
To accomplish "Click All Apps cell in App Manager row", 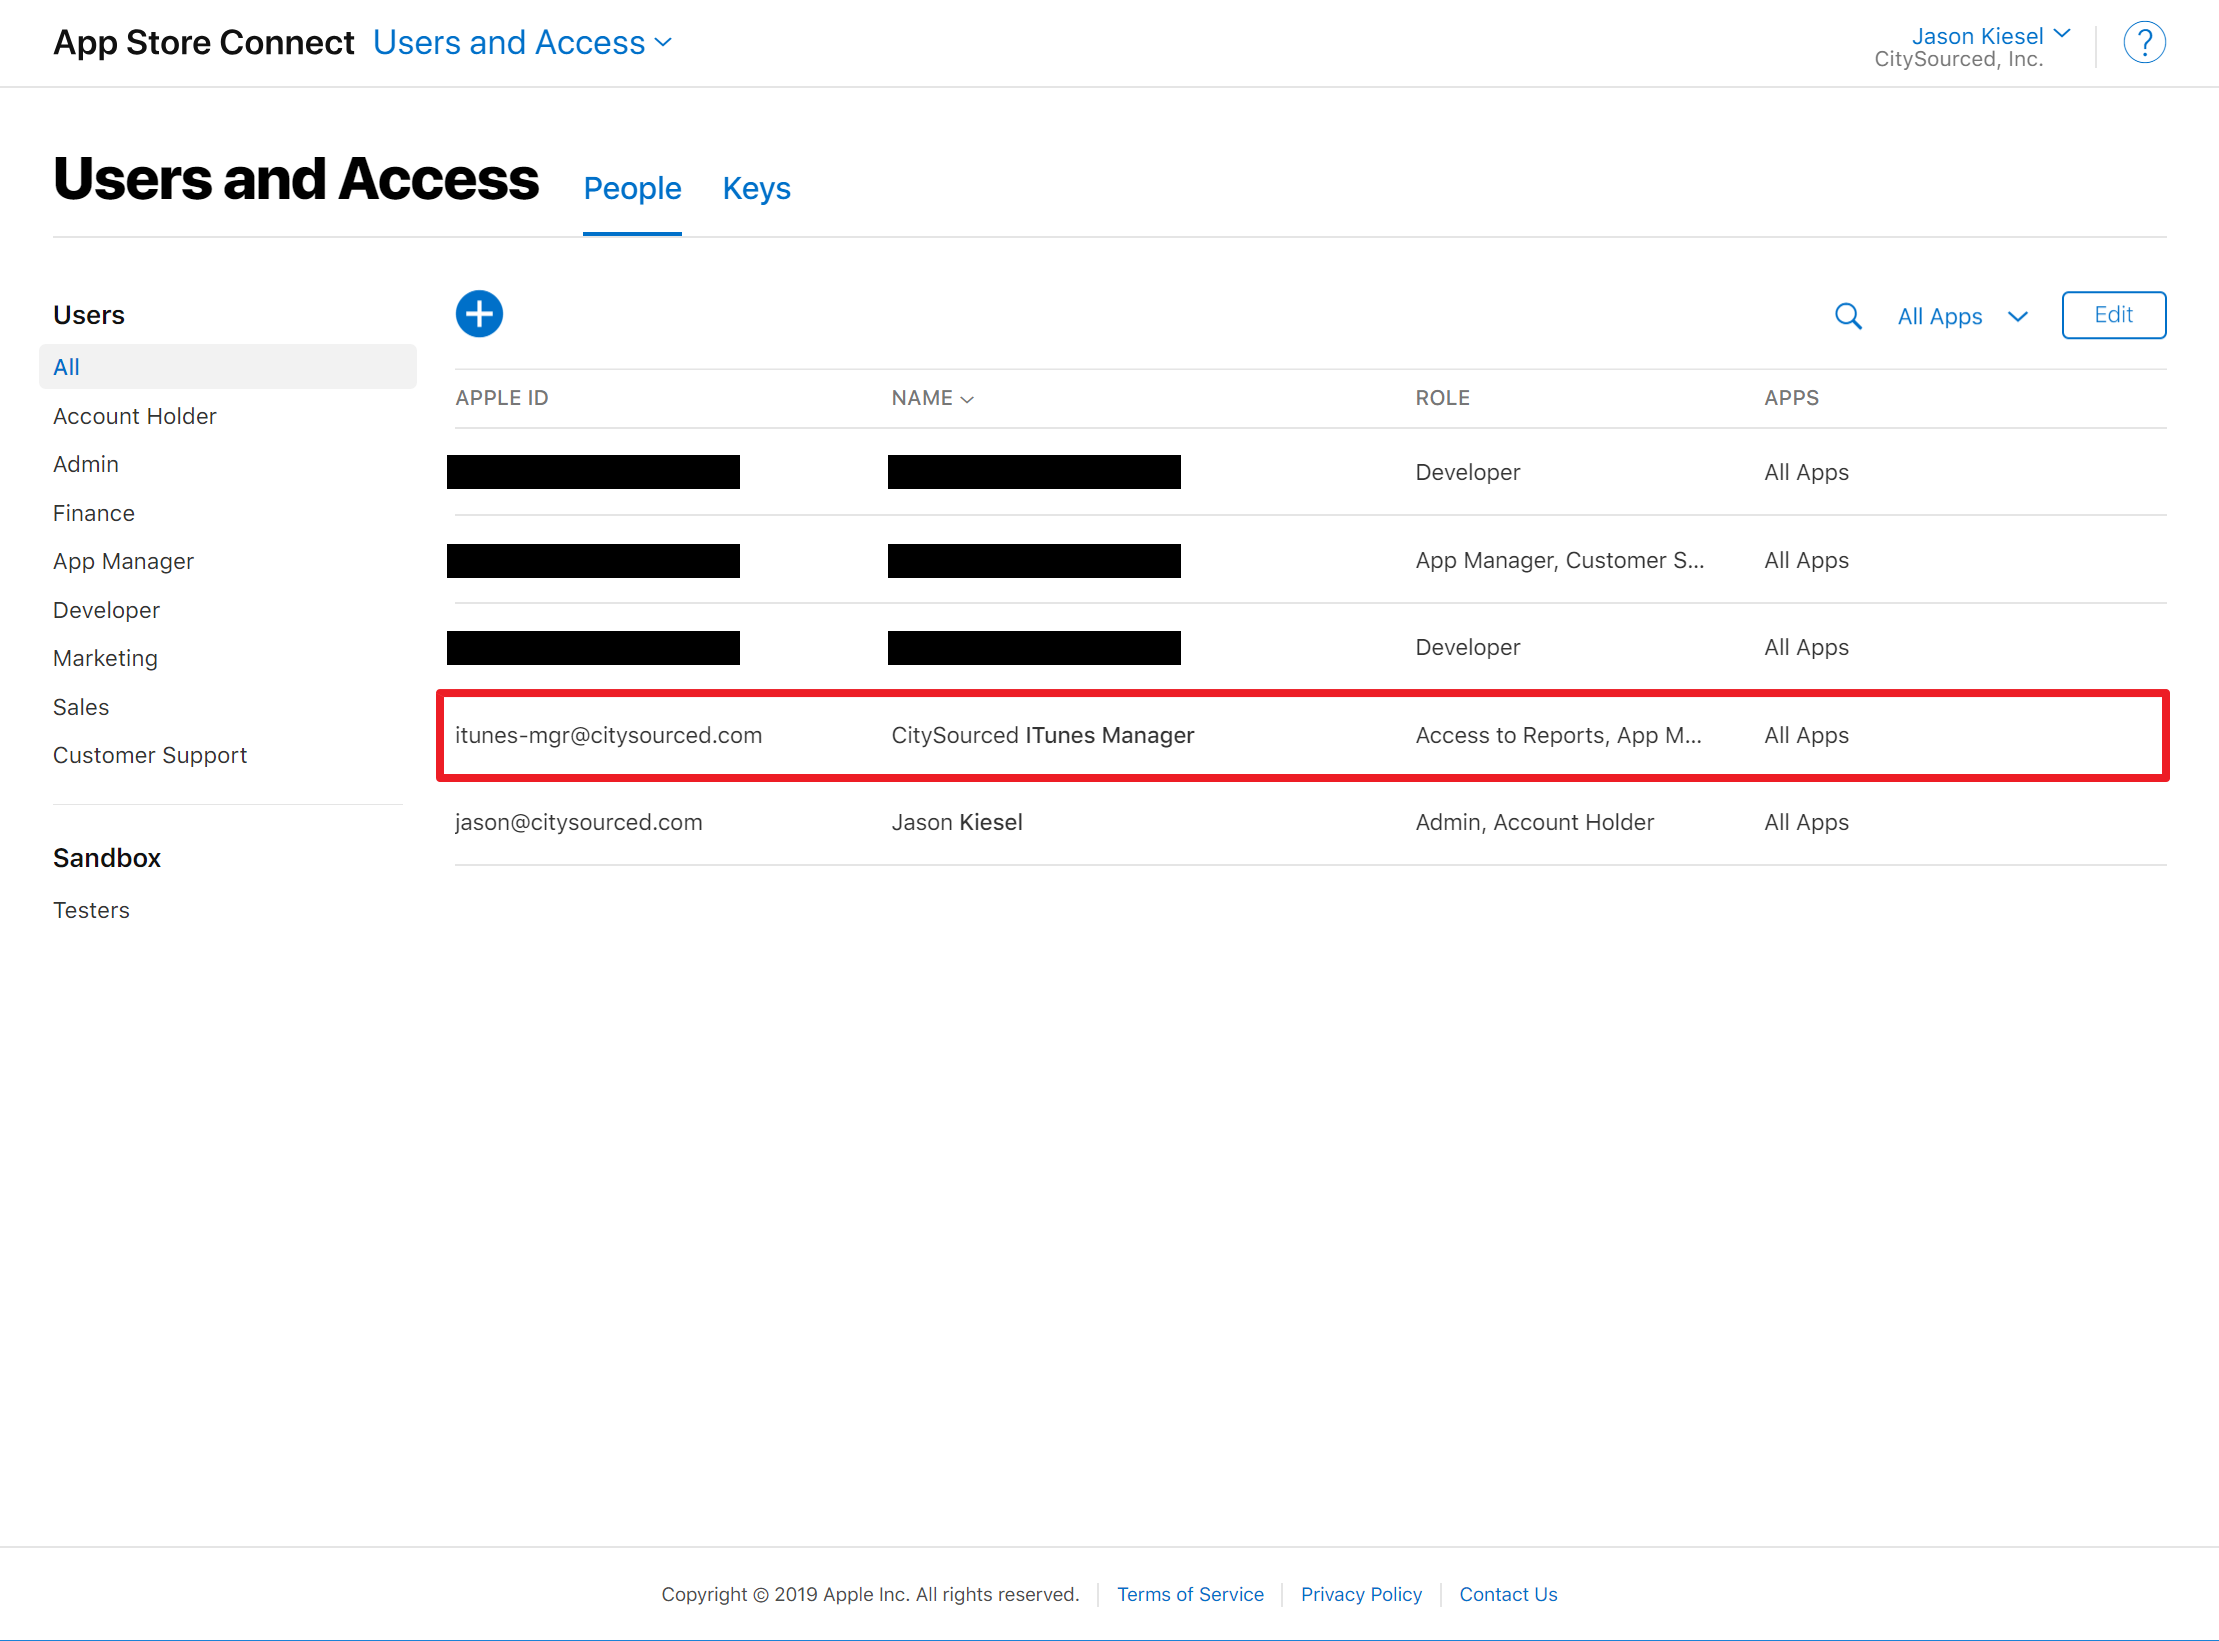I will pos(1806,560).
